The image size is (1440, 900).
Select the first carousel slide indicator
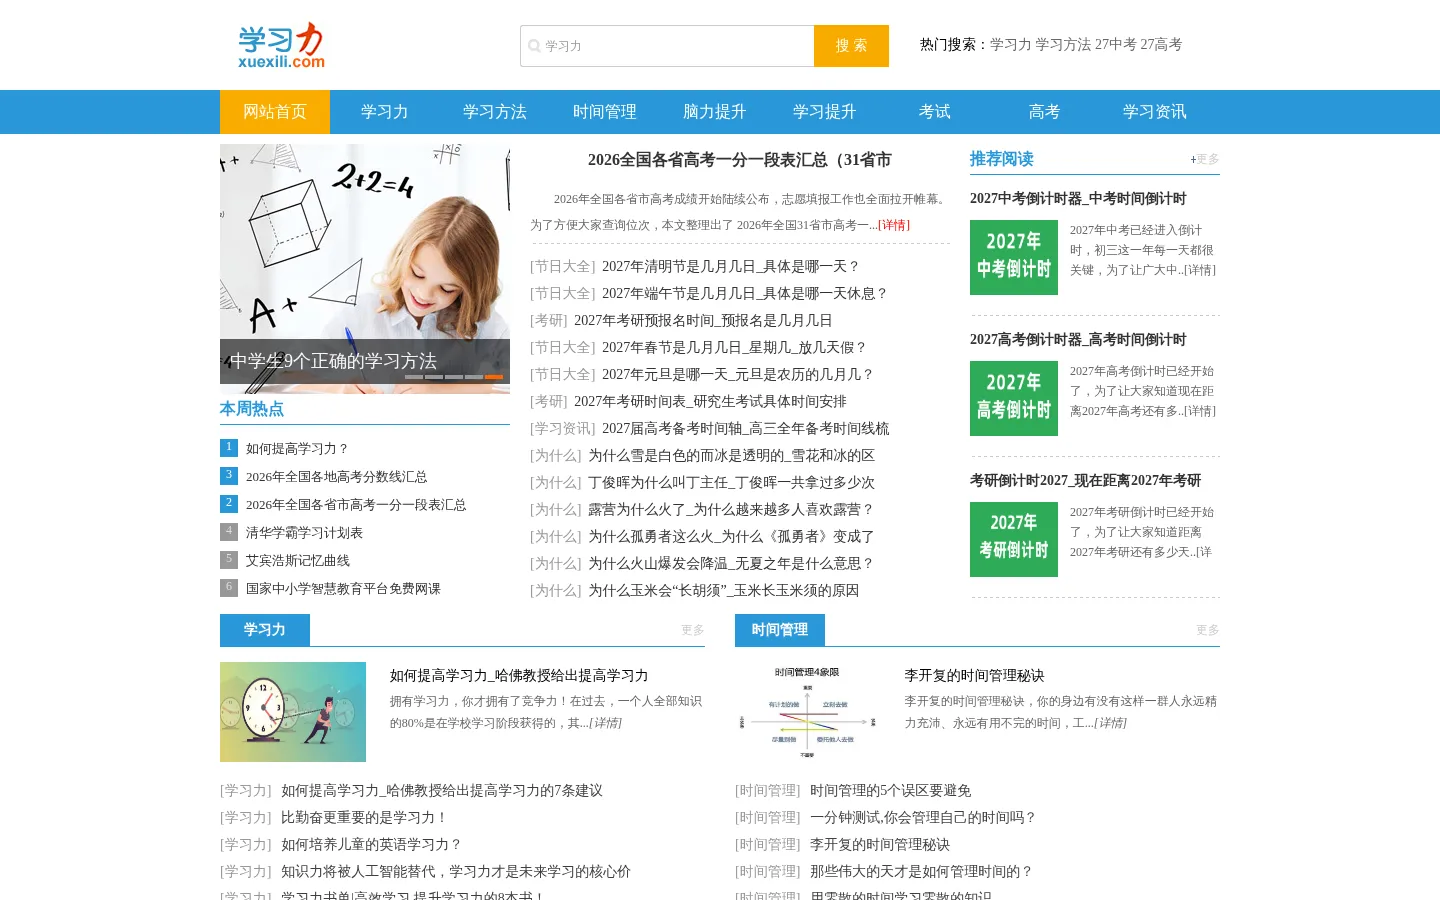tap(414, 377)
